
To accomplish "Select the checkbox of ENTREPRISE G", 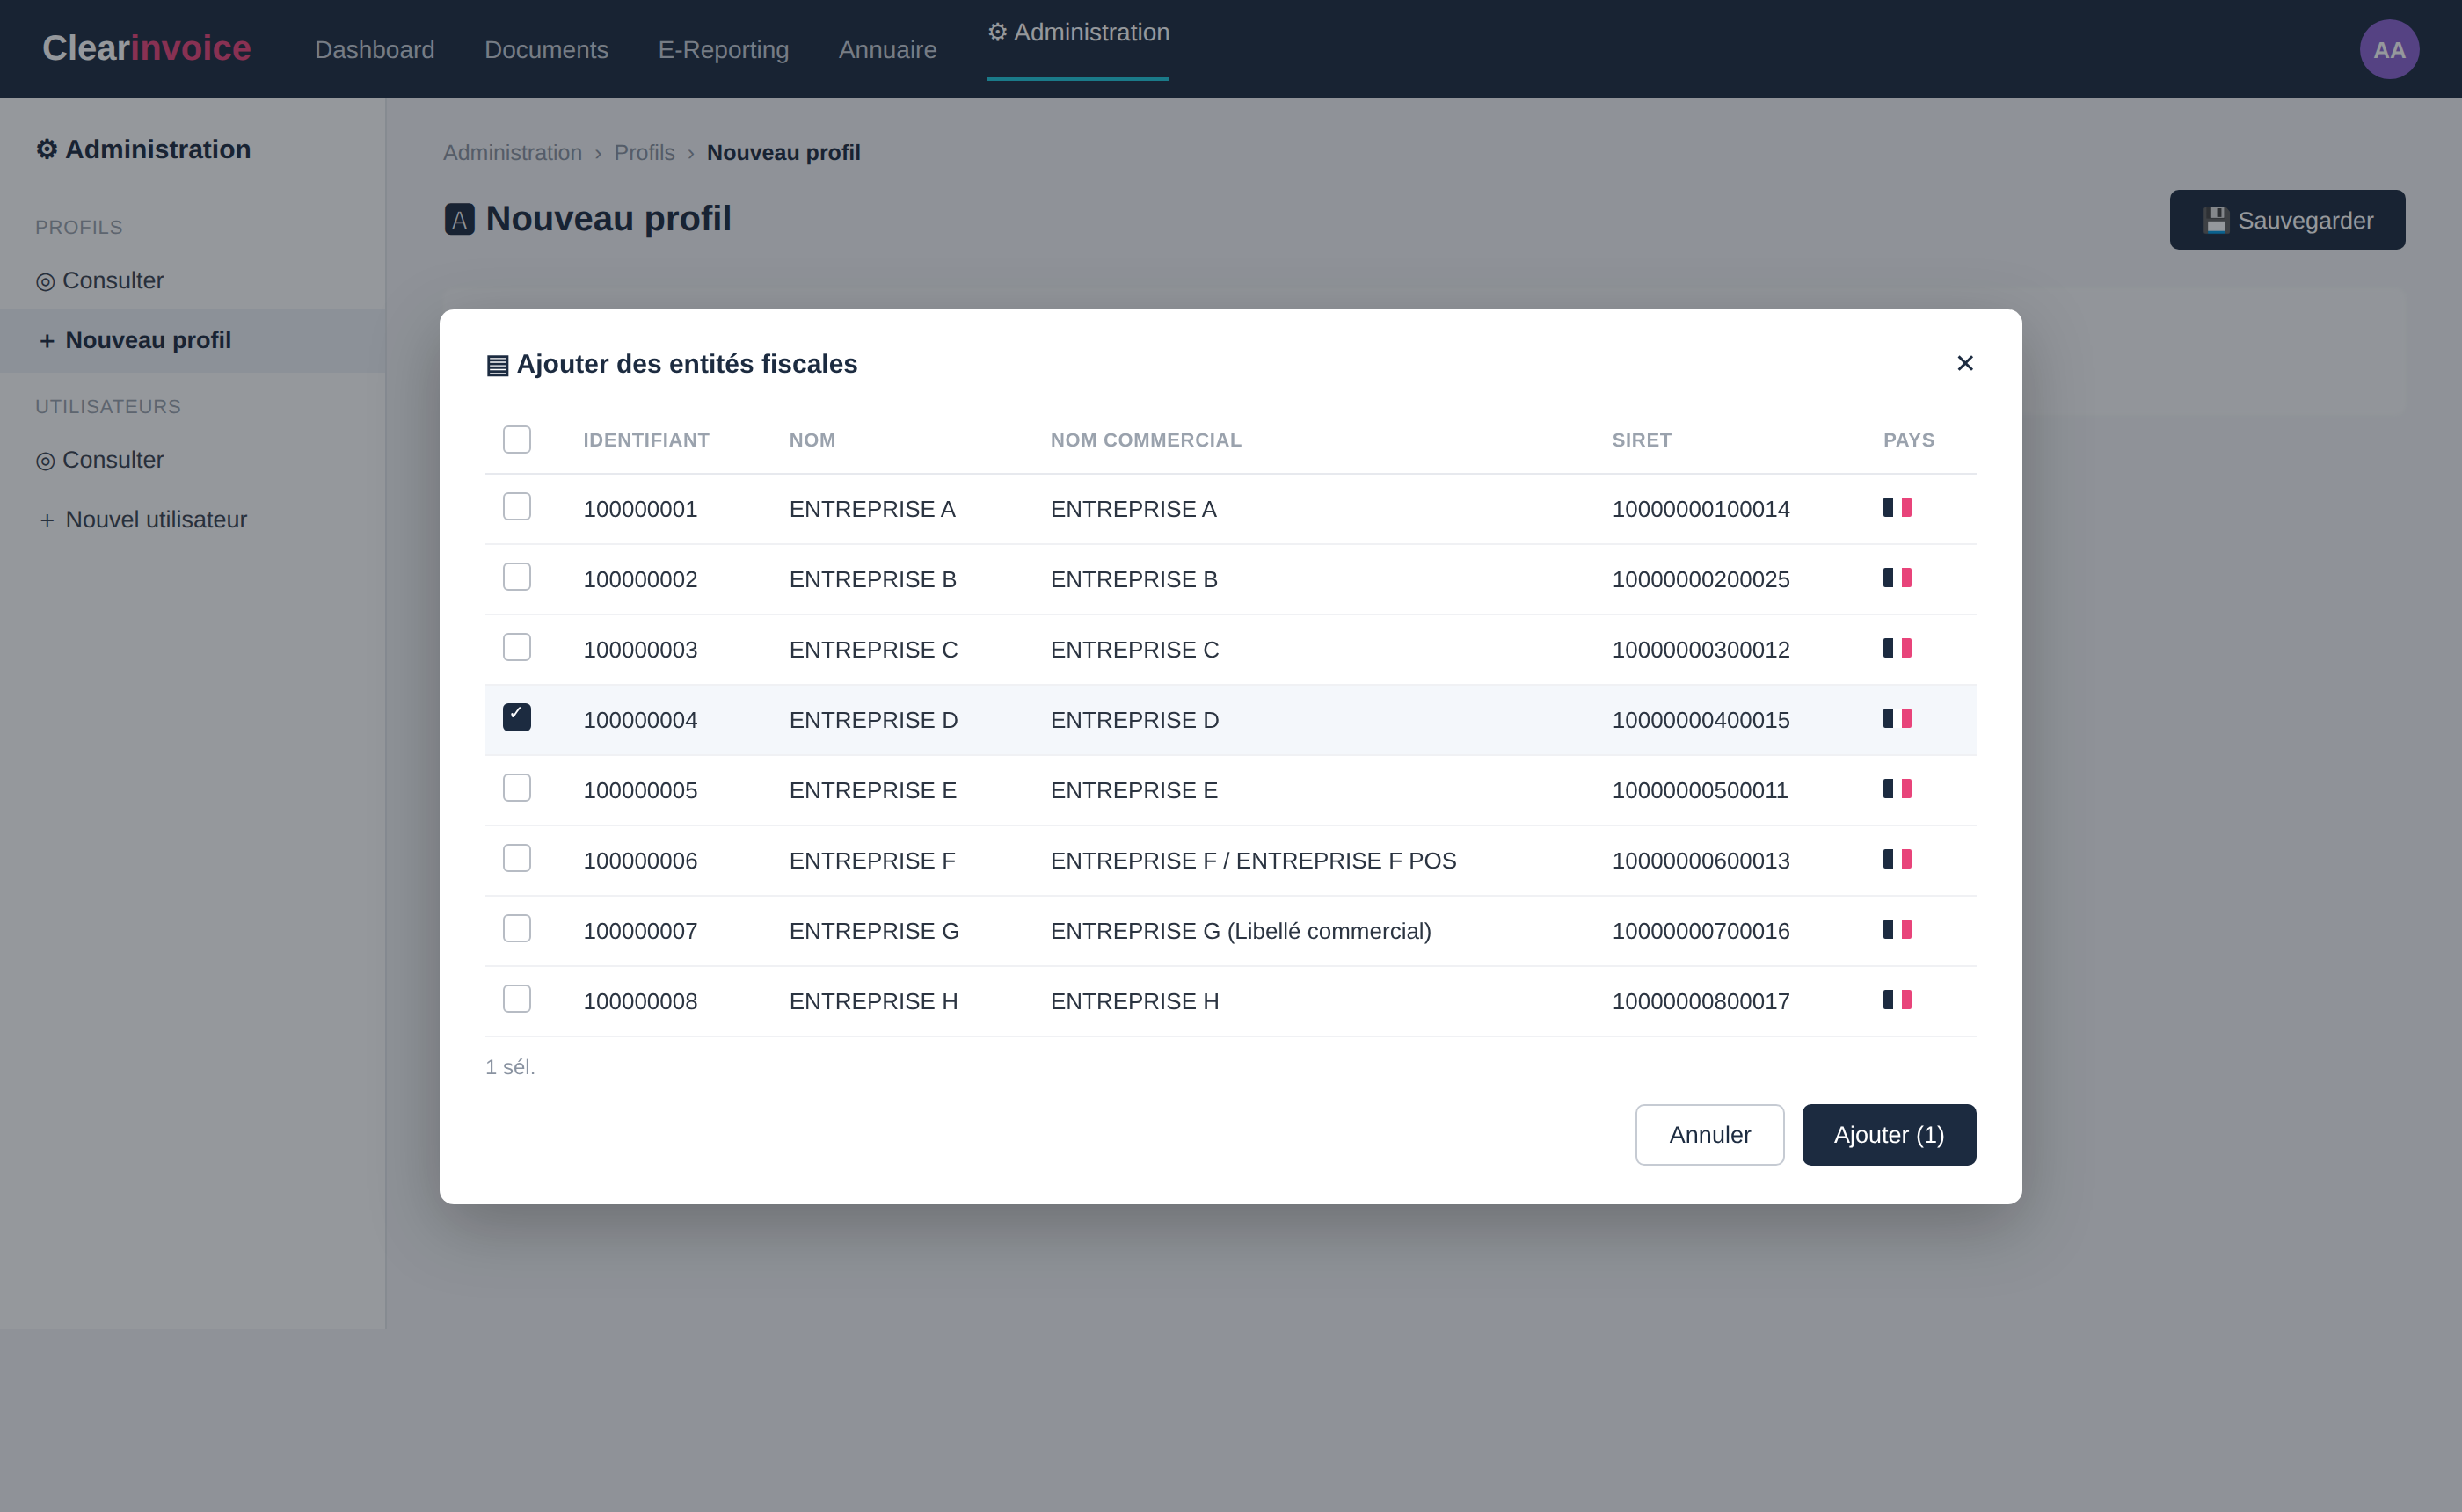I will click(517, 928).
